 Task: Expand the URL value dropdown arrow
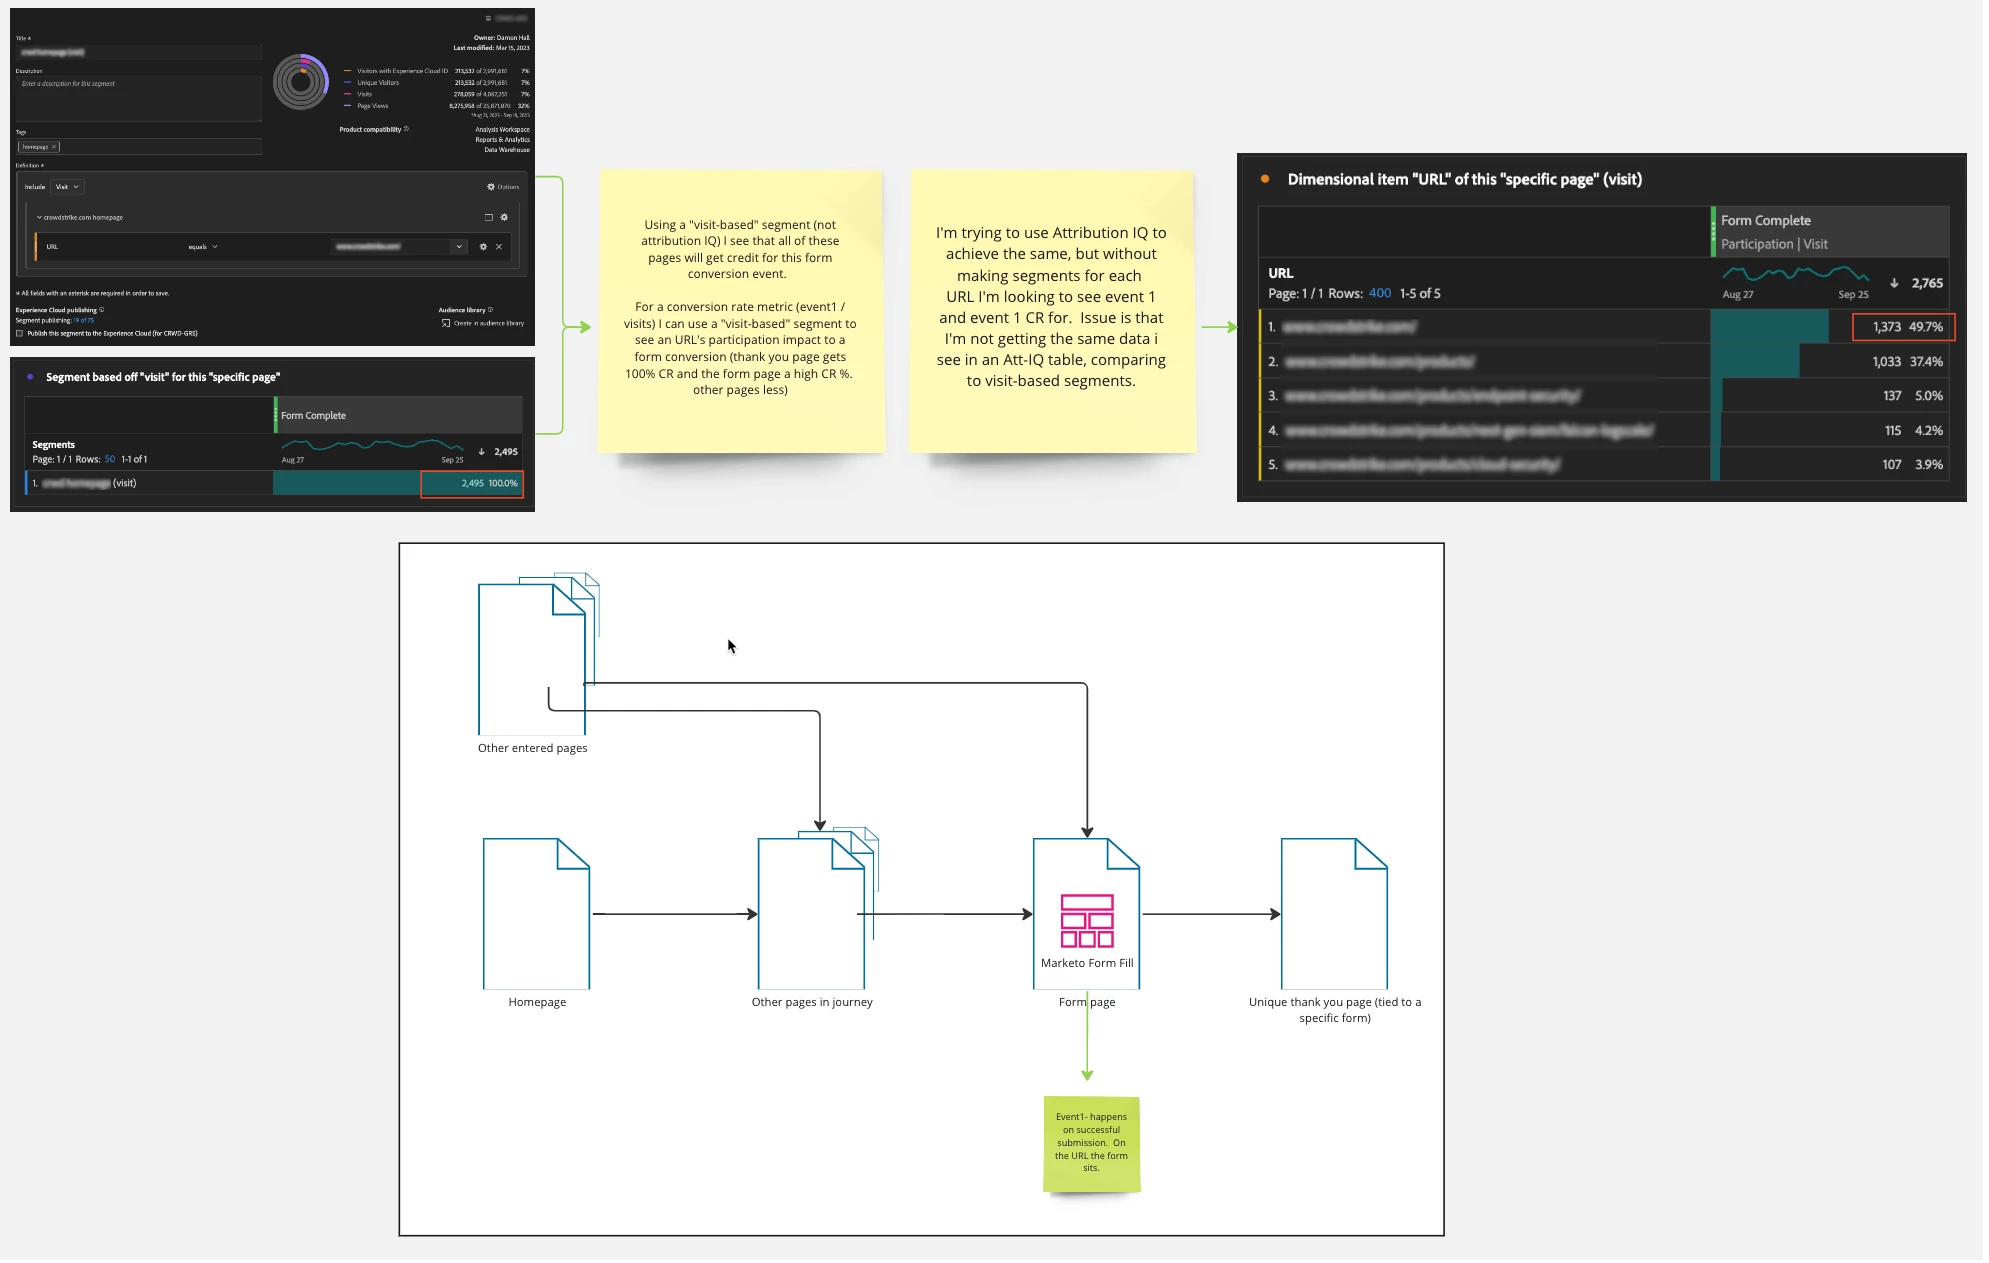pyautogui.click(x=459, y=247)
